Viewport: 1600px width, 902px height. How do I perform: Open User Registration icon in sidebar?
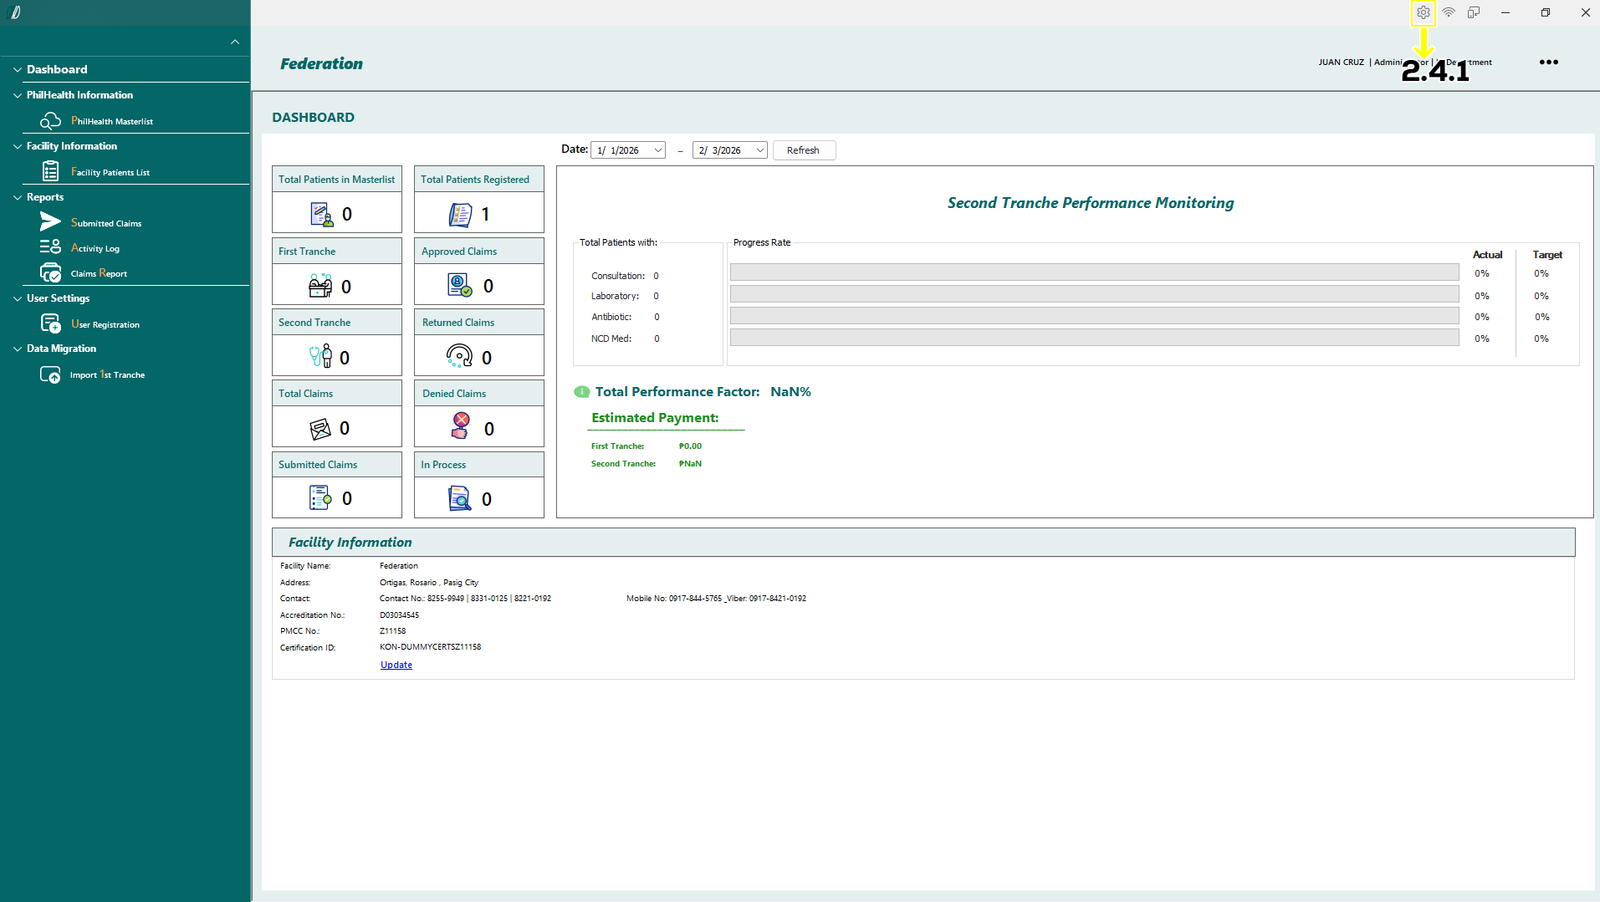click(x=50, y=324)
